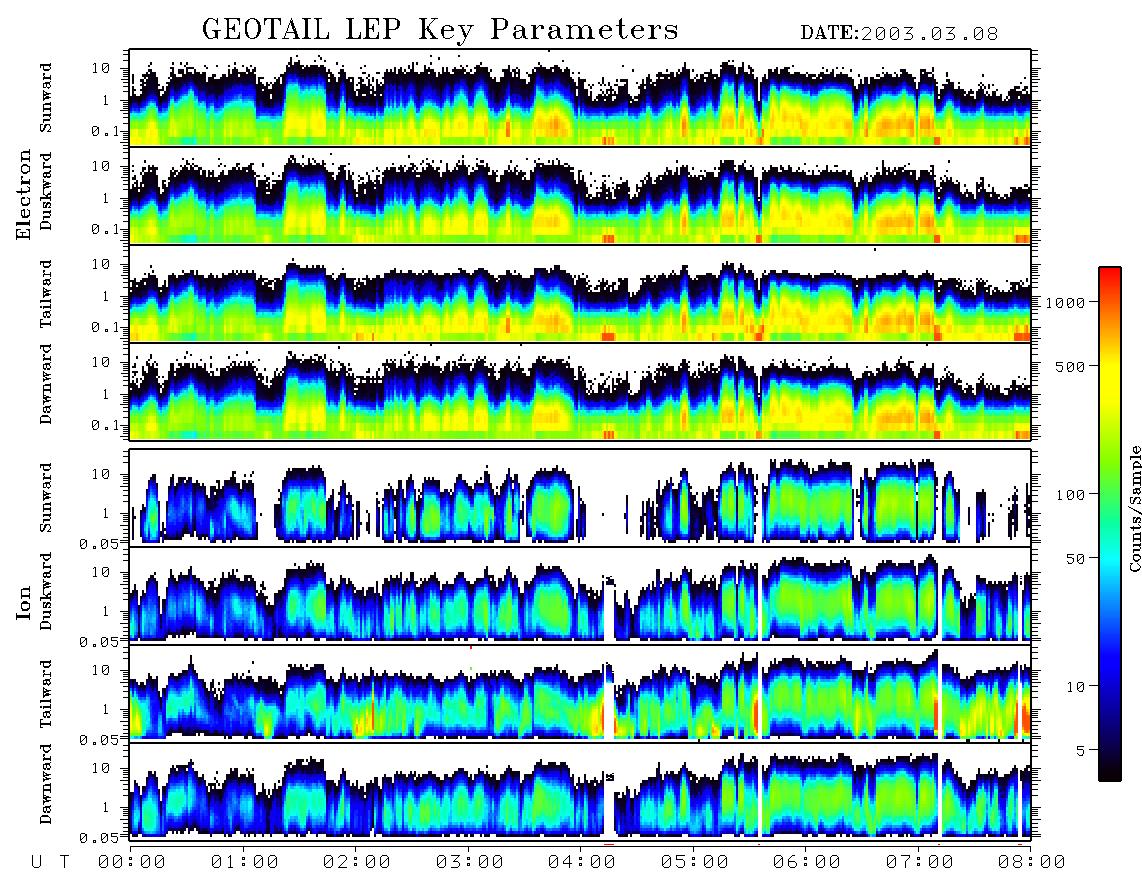Click the "04:00" time tick label
Image resolution: width=1142 pixels, height=880 pixels.
pyautogui.click(x=582, y=862)
